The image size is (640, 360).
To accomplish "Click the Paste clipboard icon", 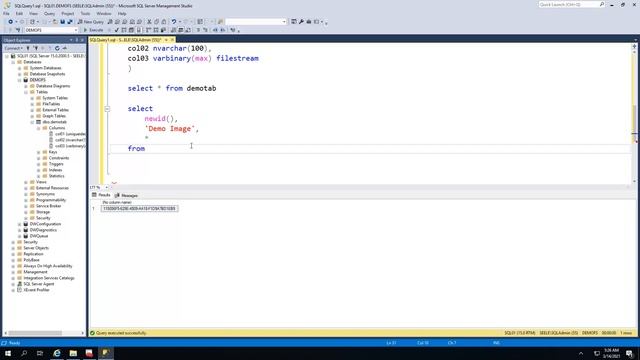I will (x=164, y=22).
